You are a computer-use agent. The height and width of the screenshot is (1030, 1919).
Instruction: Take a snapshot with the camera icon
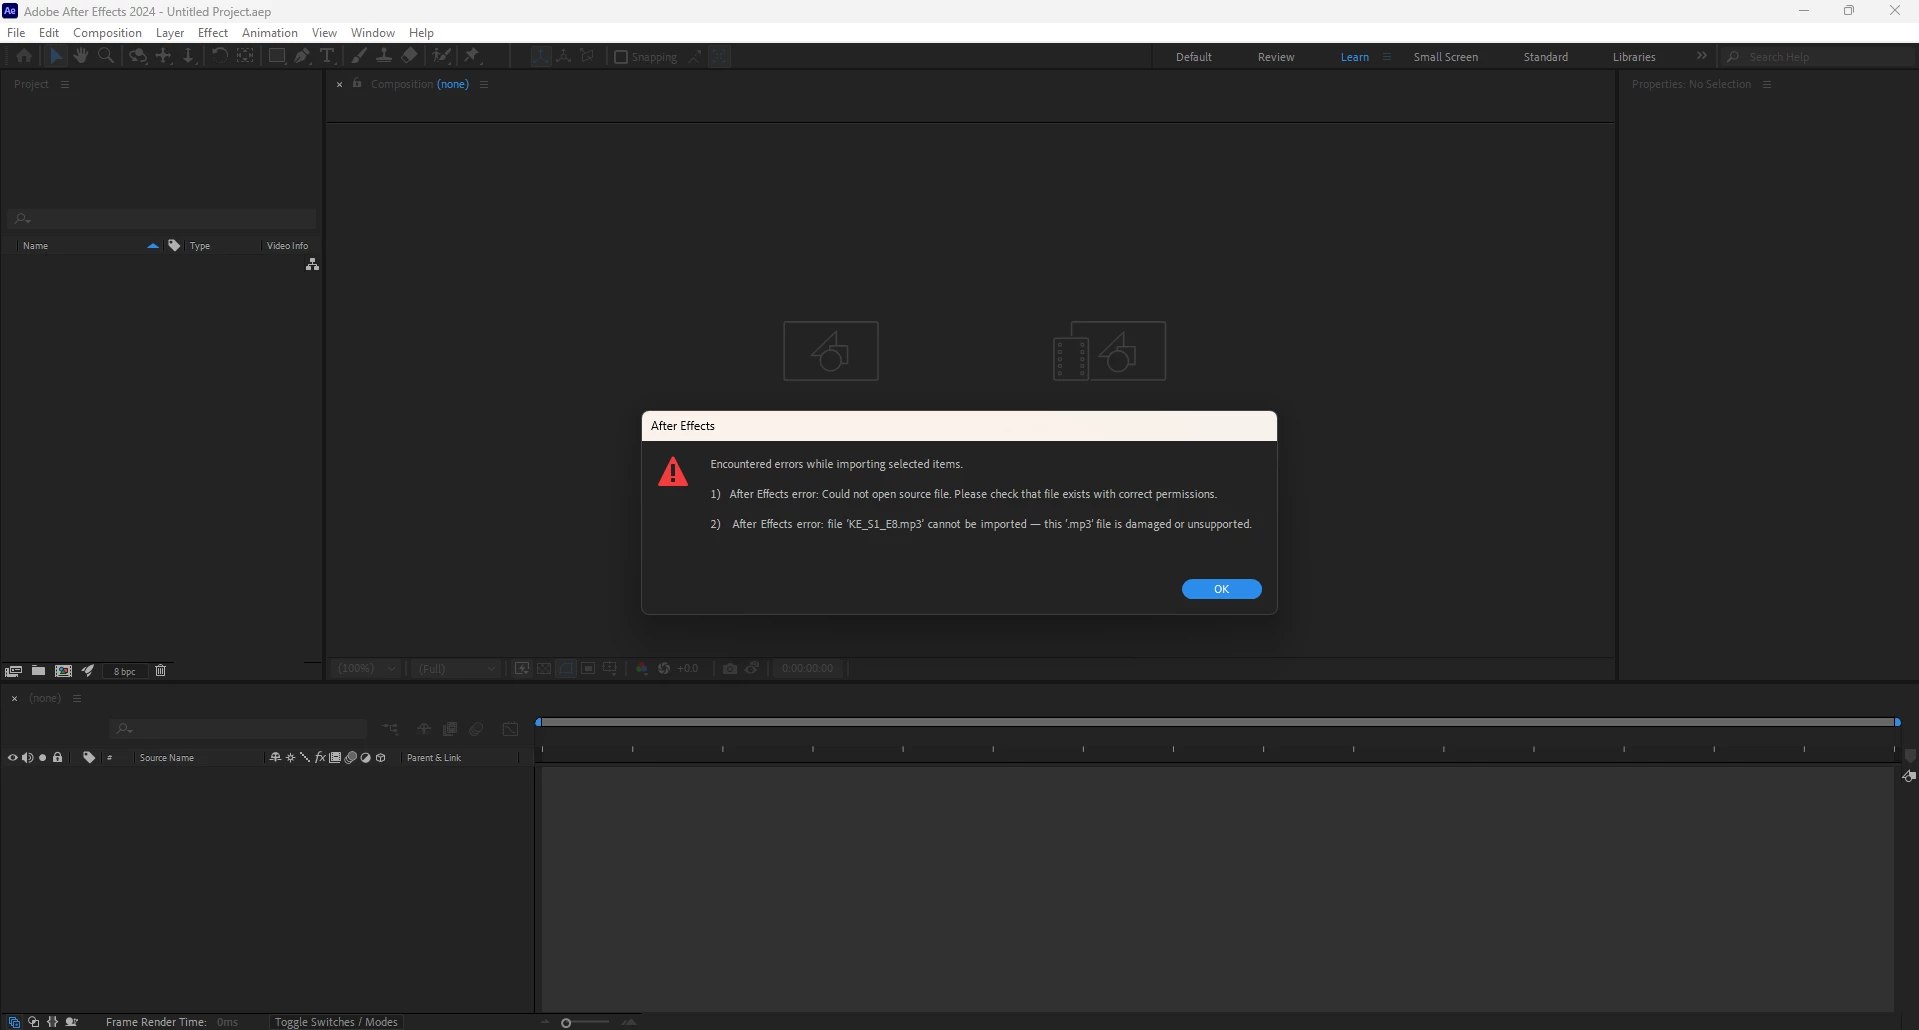click(x=730, y=668)
